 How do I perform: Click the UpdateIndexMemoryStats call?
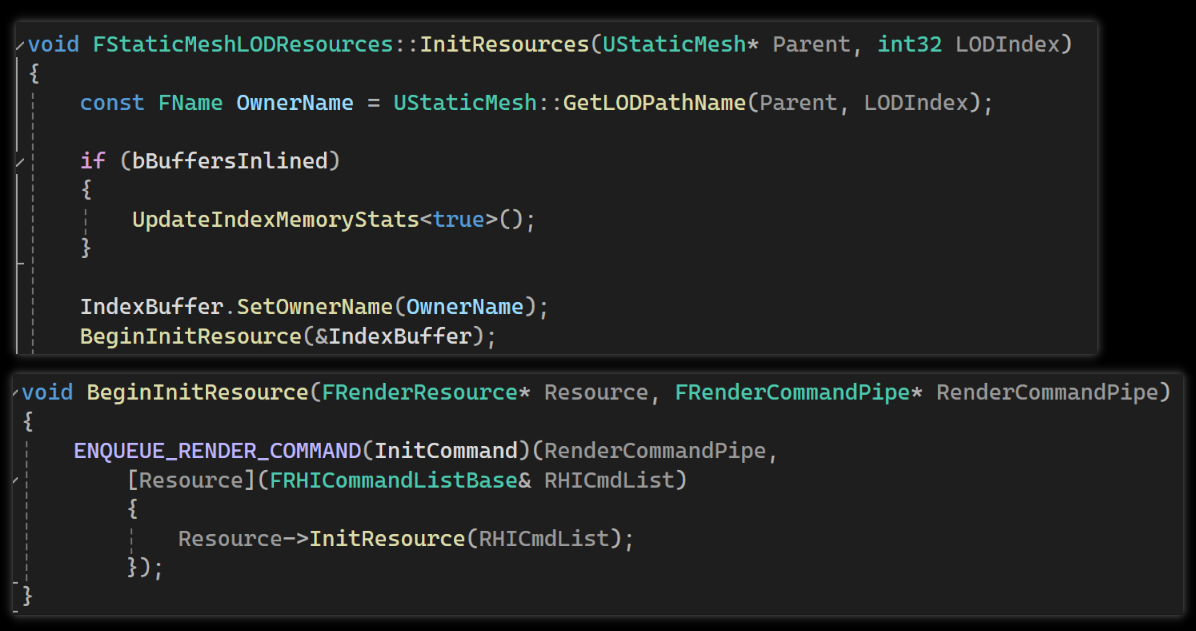[x=275, y=220]
